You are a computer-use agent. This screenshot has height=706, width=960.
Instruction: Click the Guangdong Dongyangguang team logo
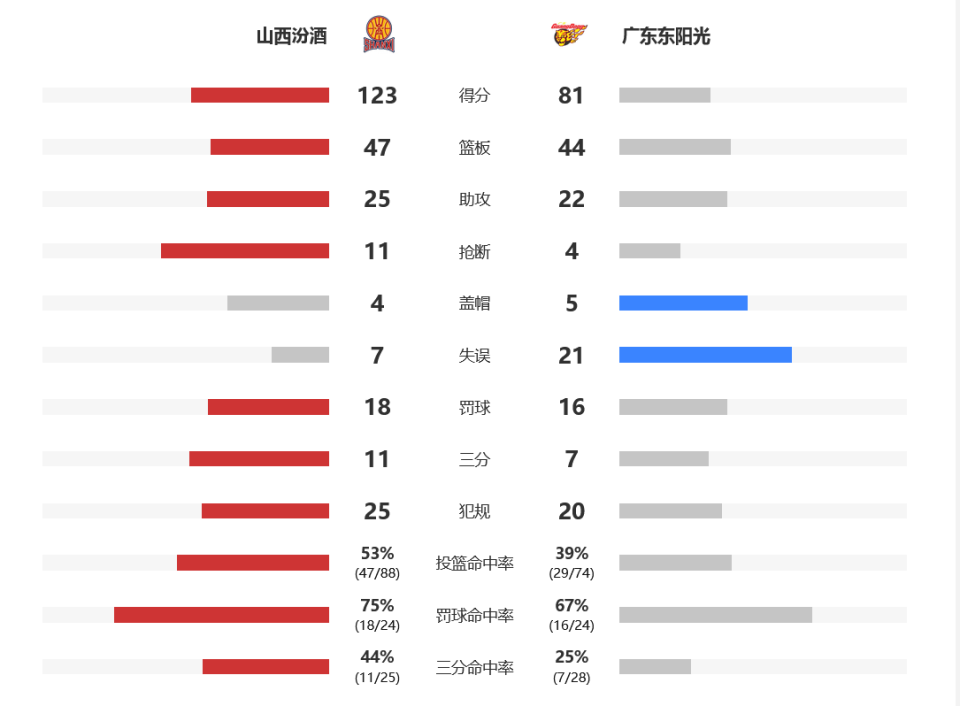(x=569, y=35)
